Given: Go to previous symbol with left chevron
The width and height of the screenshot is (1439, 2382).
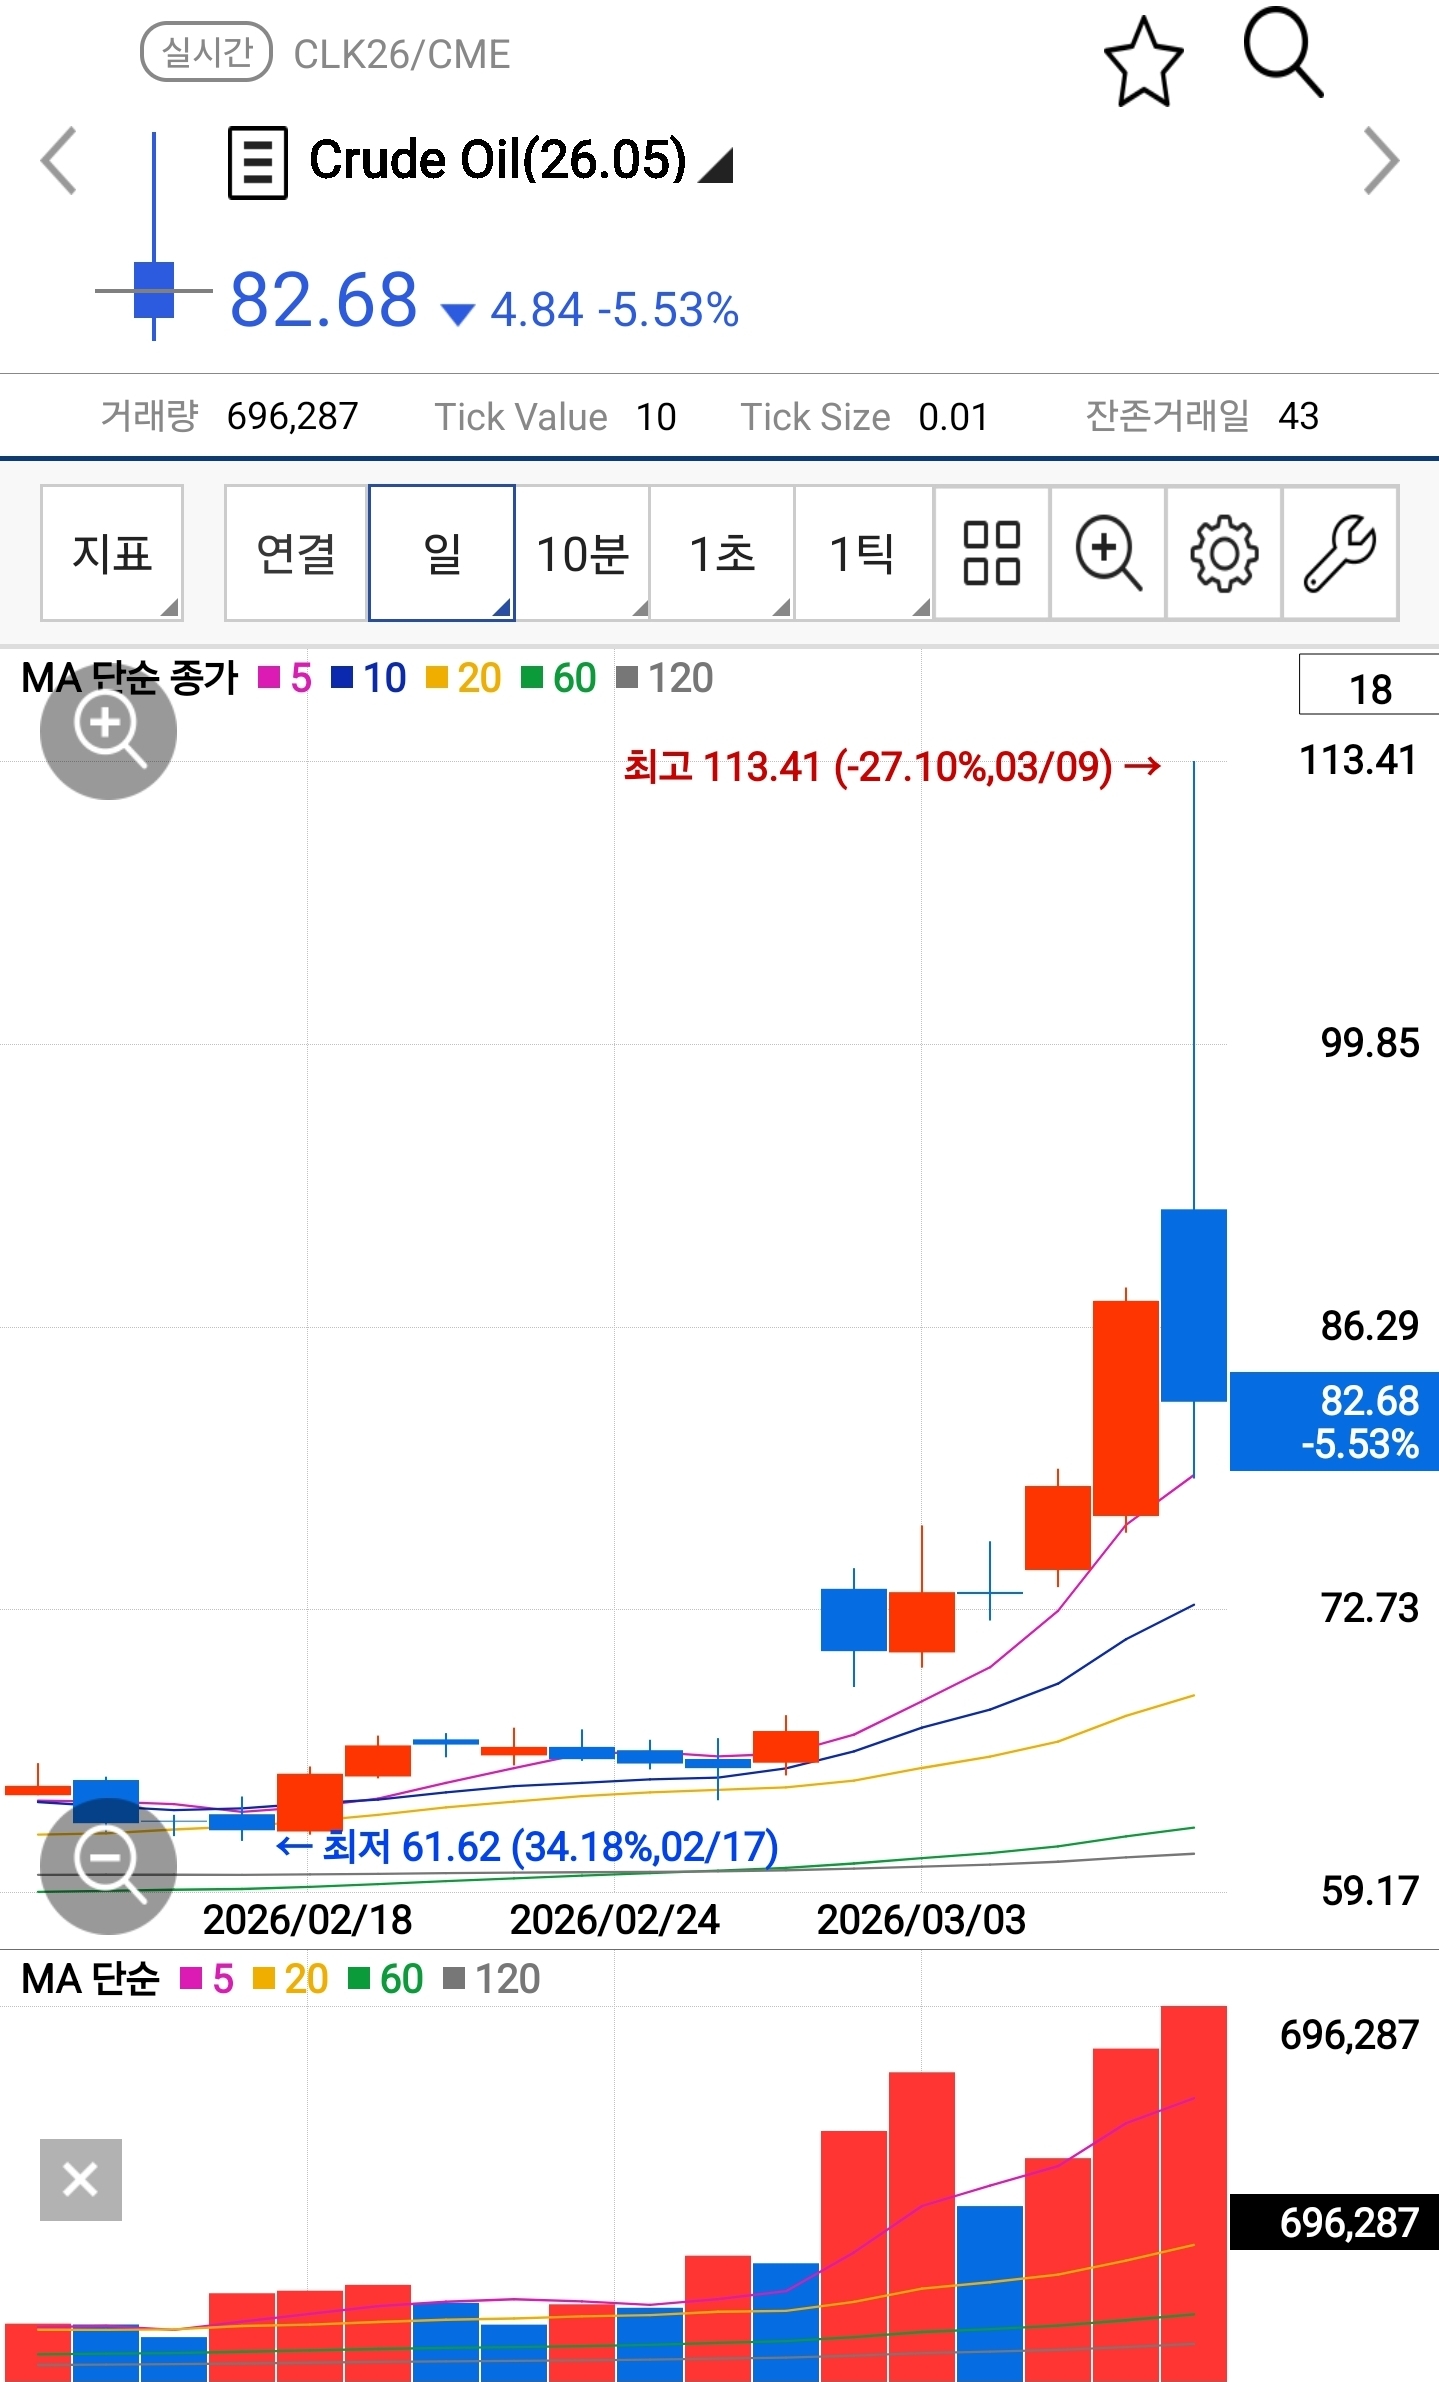Looking at the screenshot, I should 59,161.
